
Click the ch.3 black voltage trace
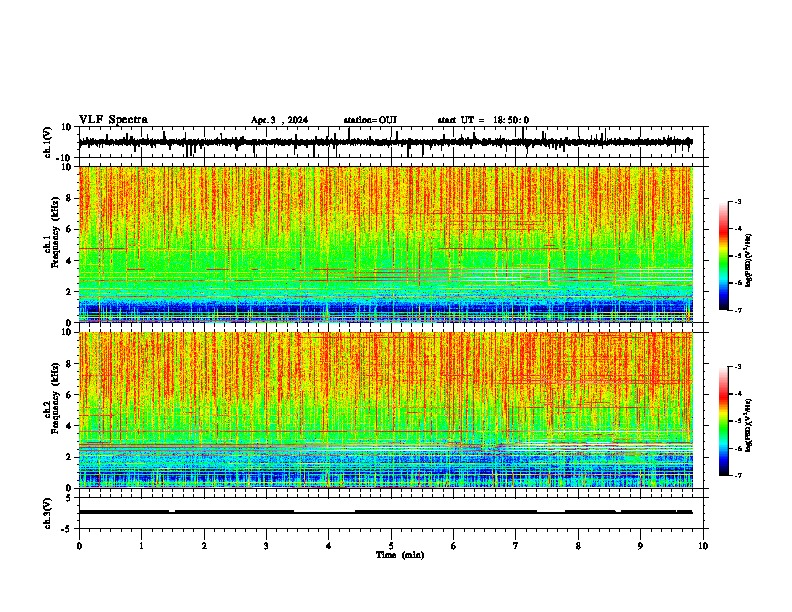click(385, 512)
